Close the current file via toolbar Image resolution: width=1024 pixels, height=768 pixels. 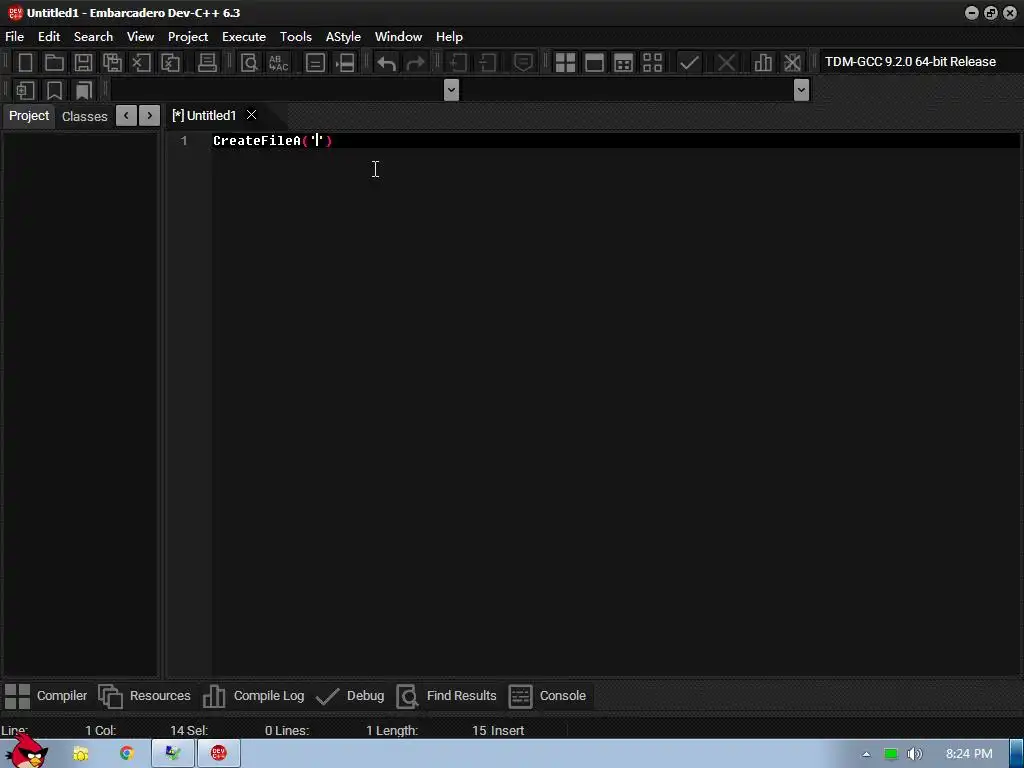[x=141, y=63]
